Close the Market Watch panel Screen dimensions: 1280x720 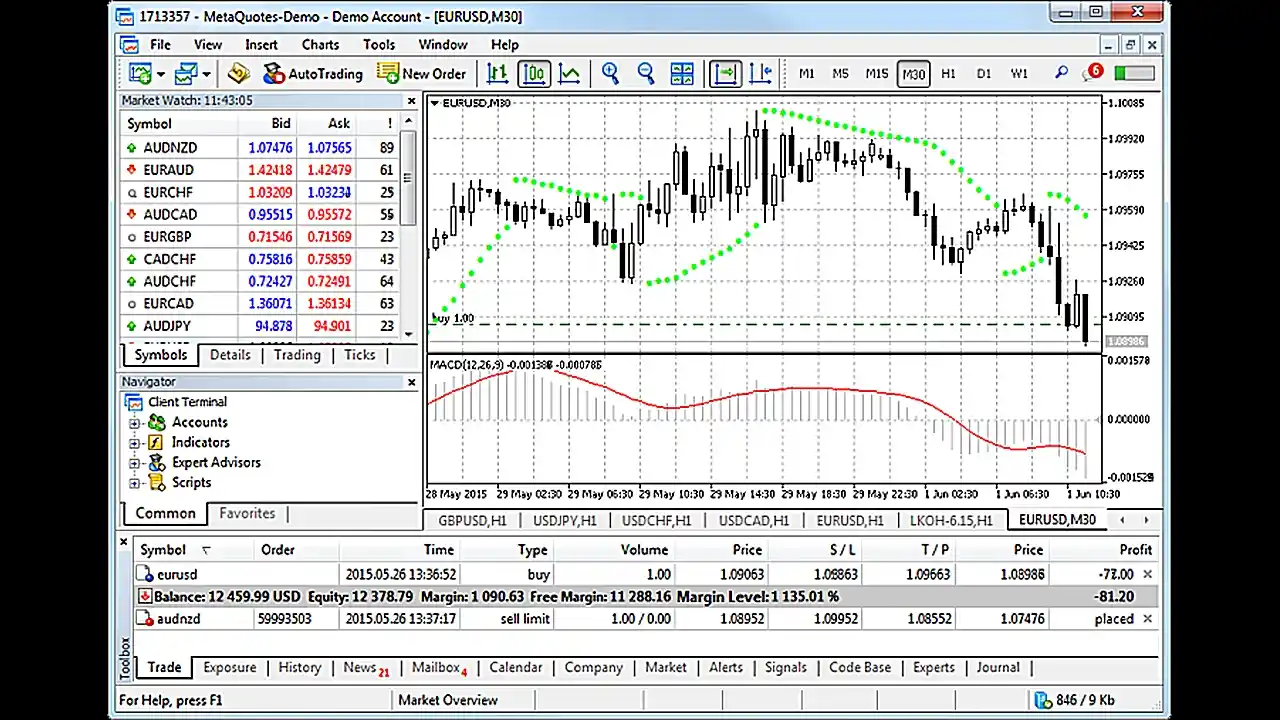411,101
